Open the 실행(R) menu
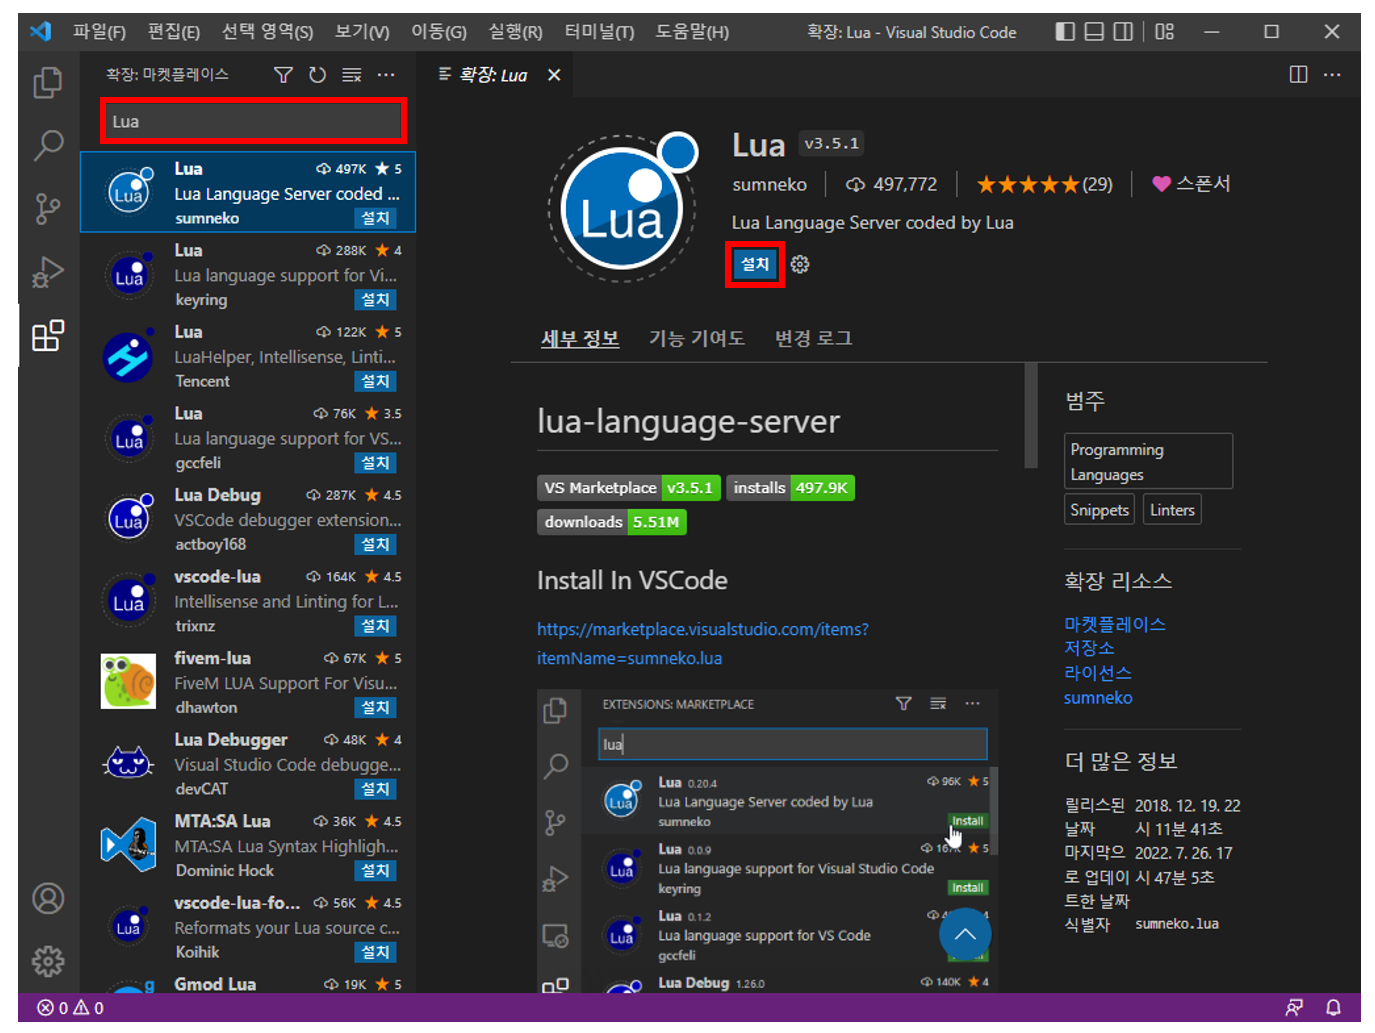Viewport: 1375px width, 1033px height. click(515, 32)
